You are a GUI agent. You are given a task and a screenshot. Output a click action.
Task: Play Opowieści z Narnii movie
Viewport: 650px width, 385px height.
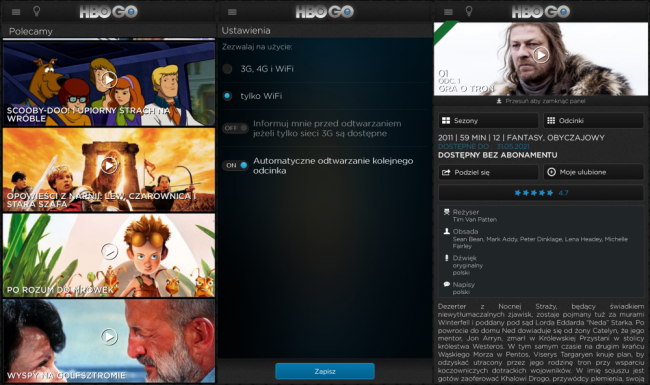pyautogui.click(x=109, y=165)
